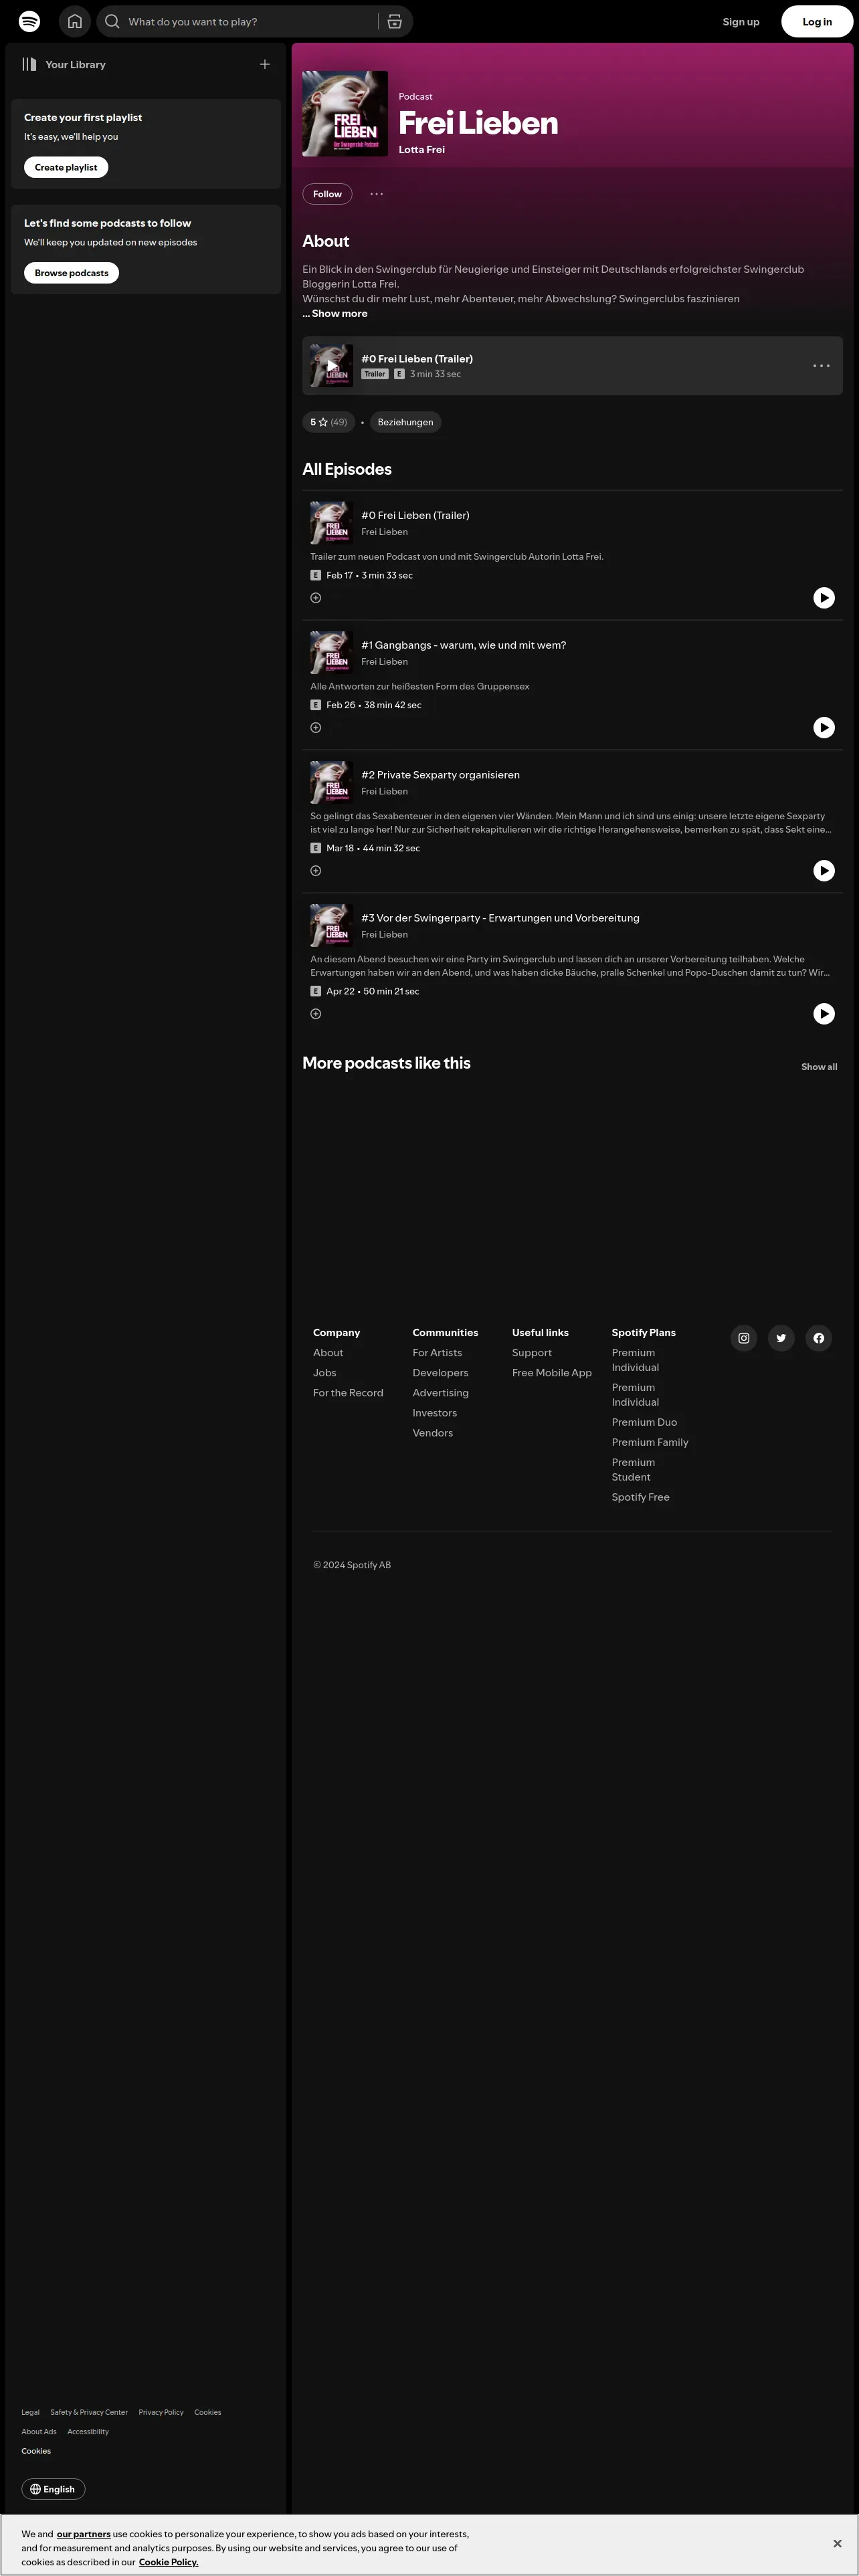This screenshot has width=859, height=2576.
Task: Open For the Record link
Action: point(348,1393)
